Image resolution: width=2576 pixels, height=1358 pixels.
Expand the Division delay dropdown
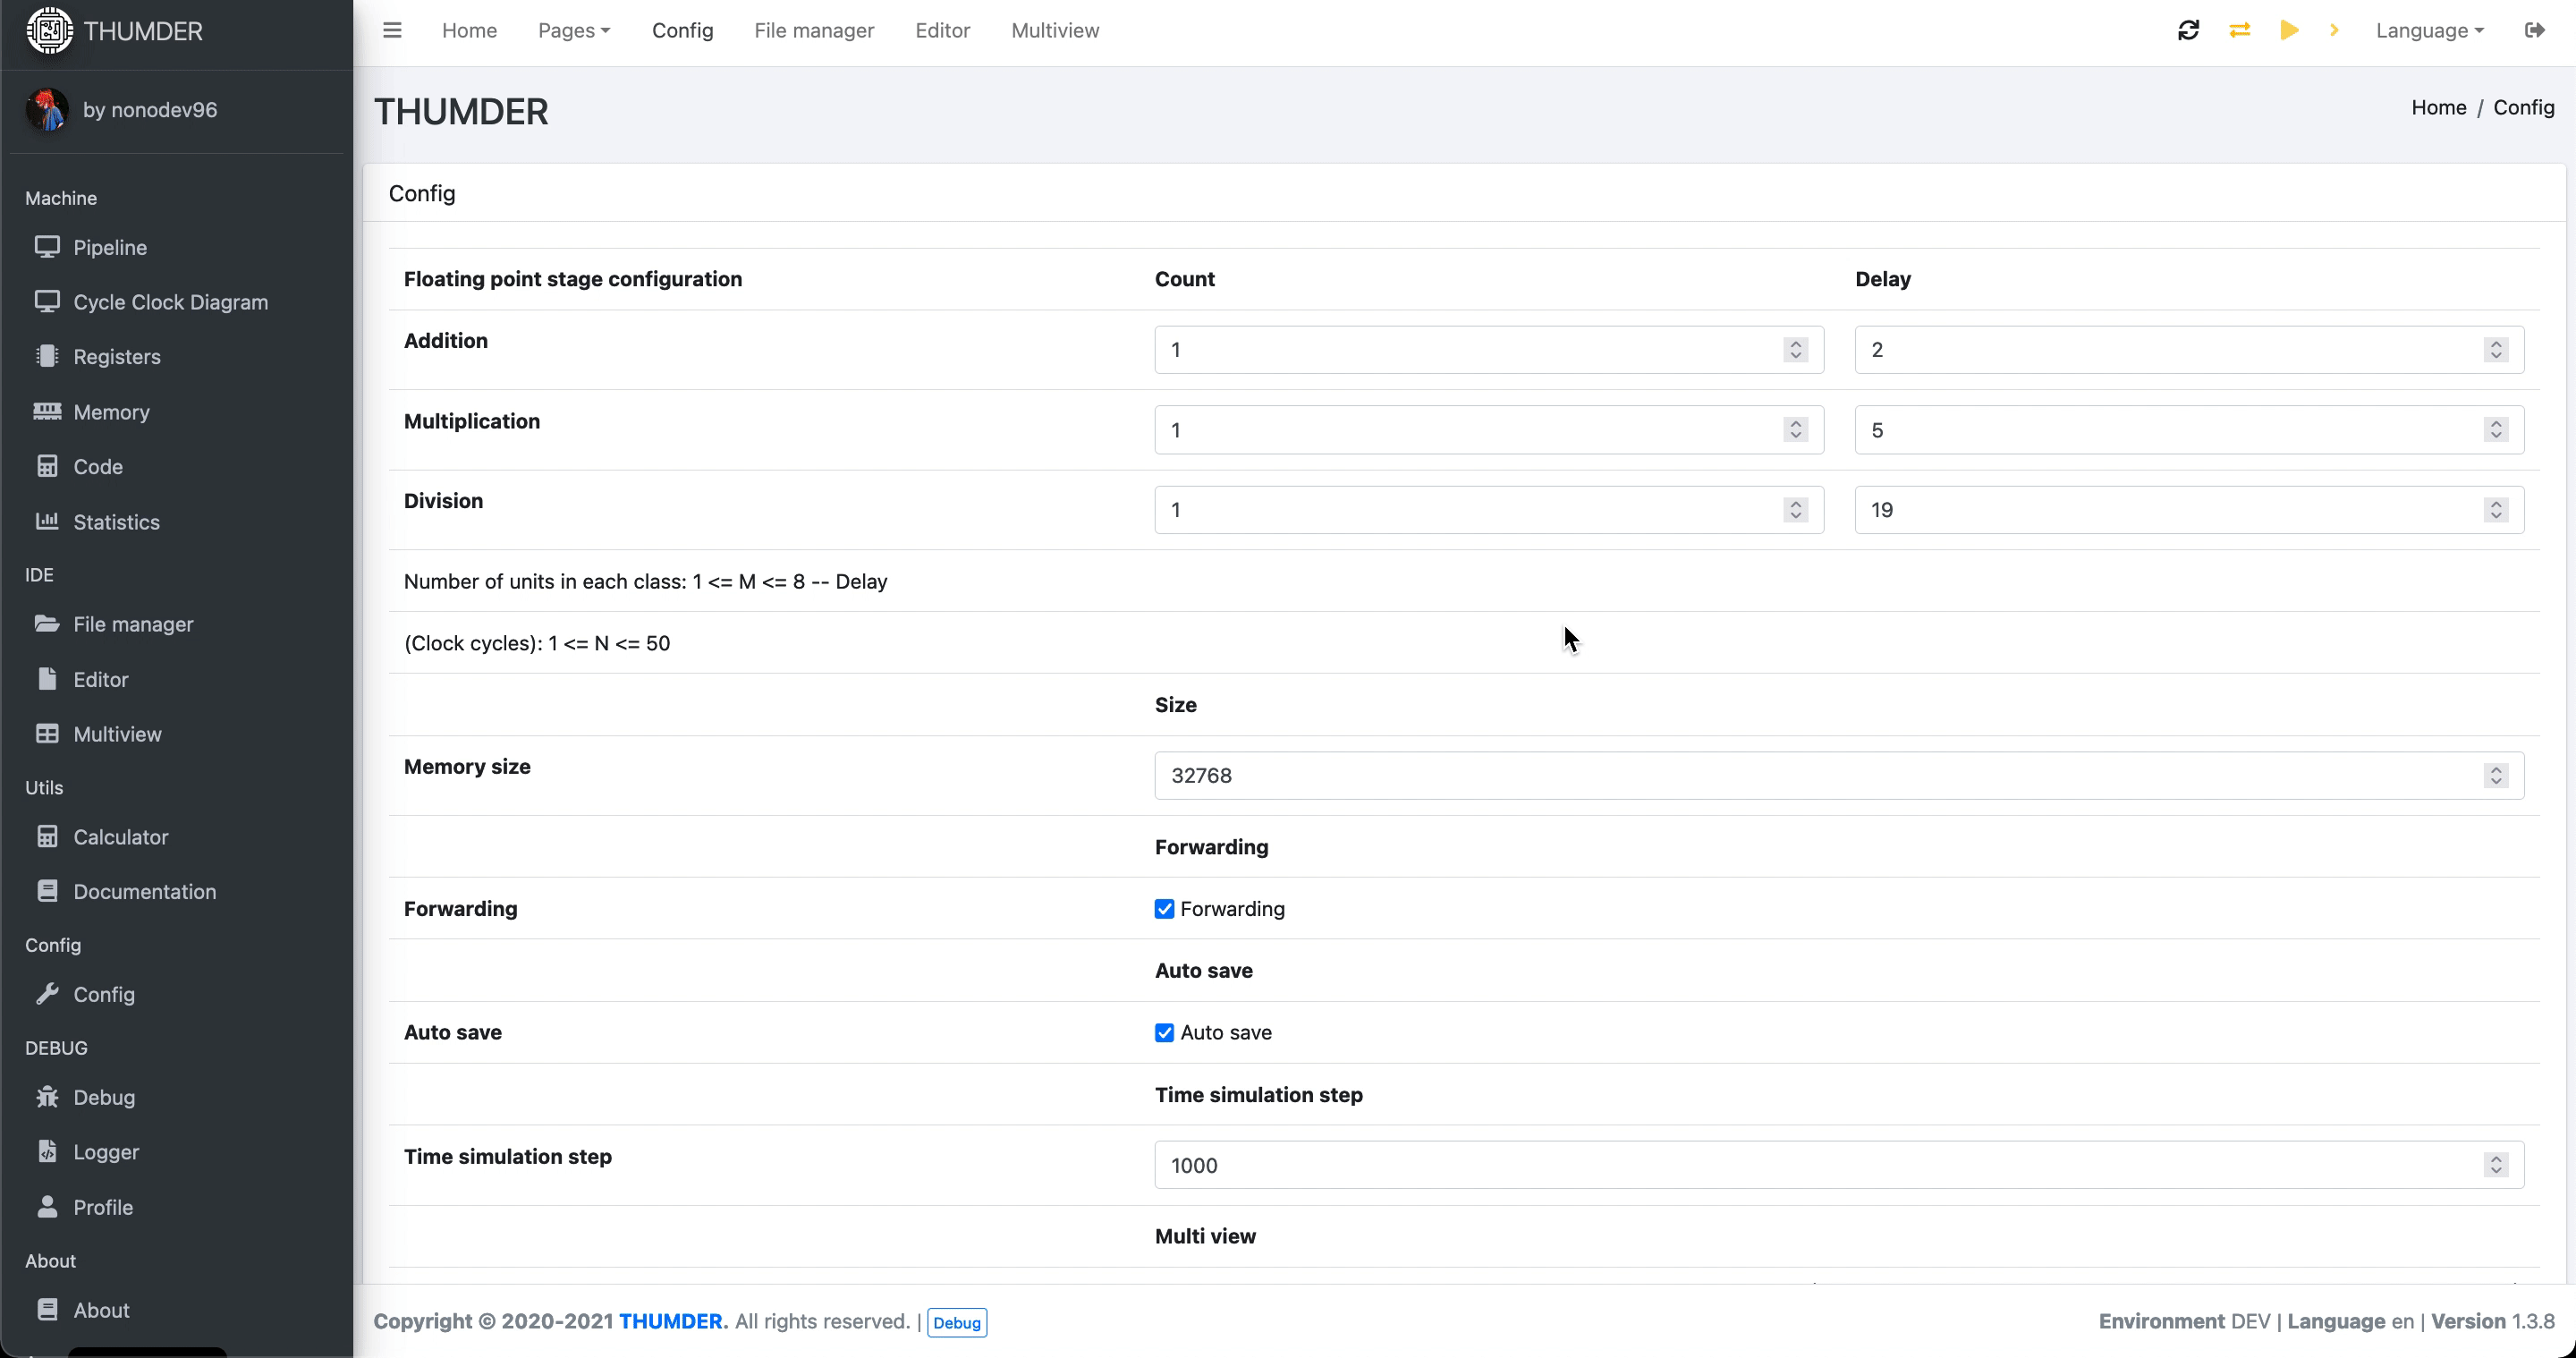coord(2495,509)
